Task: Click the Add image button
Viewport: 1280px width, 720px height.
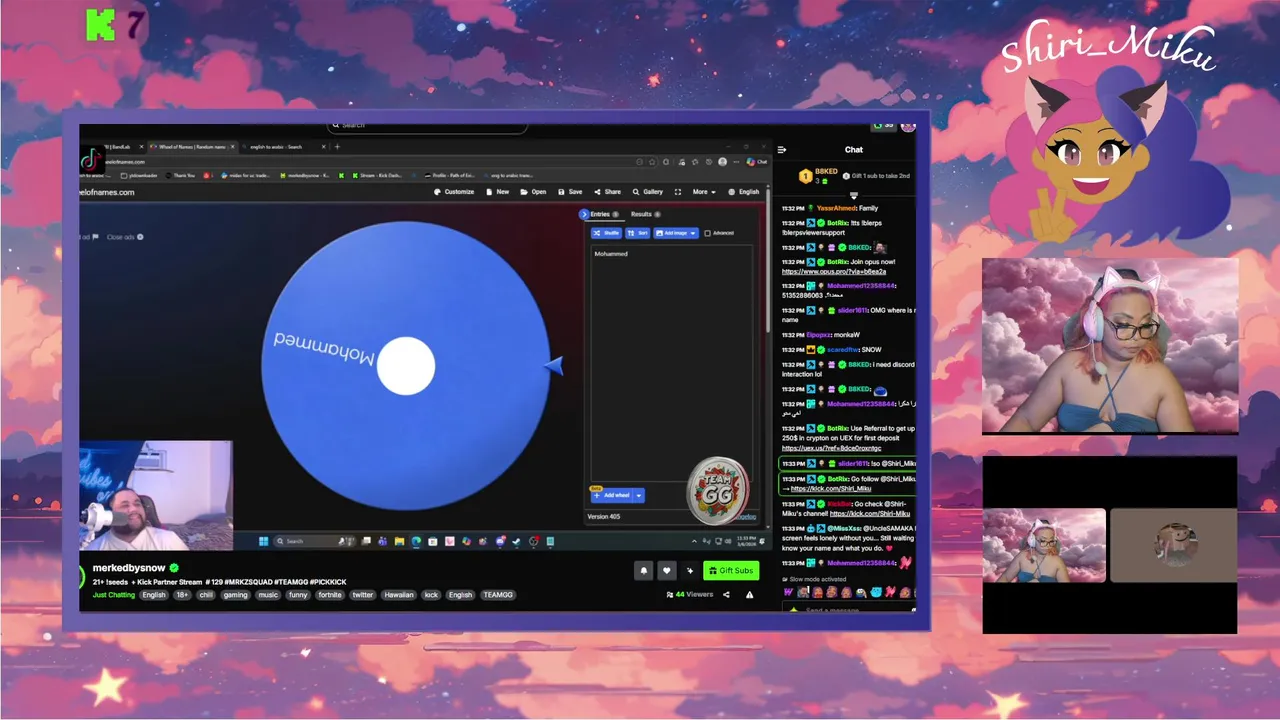Action: pos(676,233)
